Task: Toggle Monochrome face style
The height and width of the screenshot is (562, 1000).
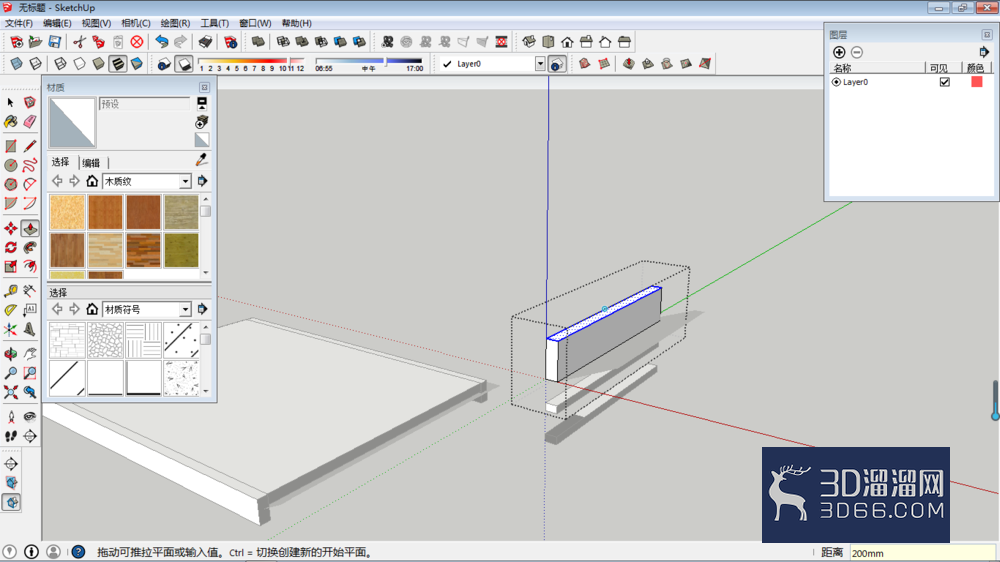Action: (x=136, y=64)
